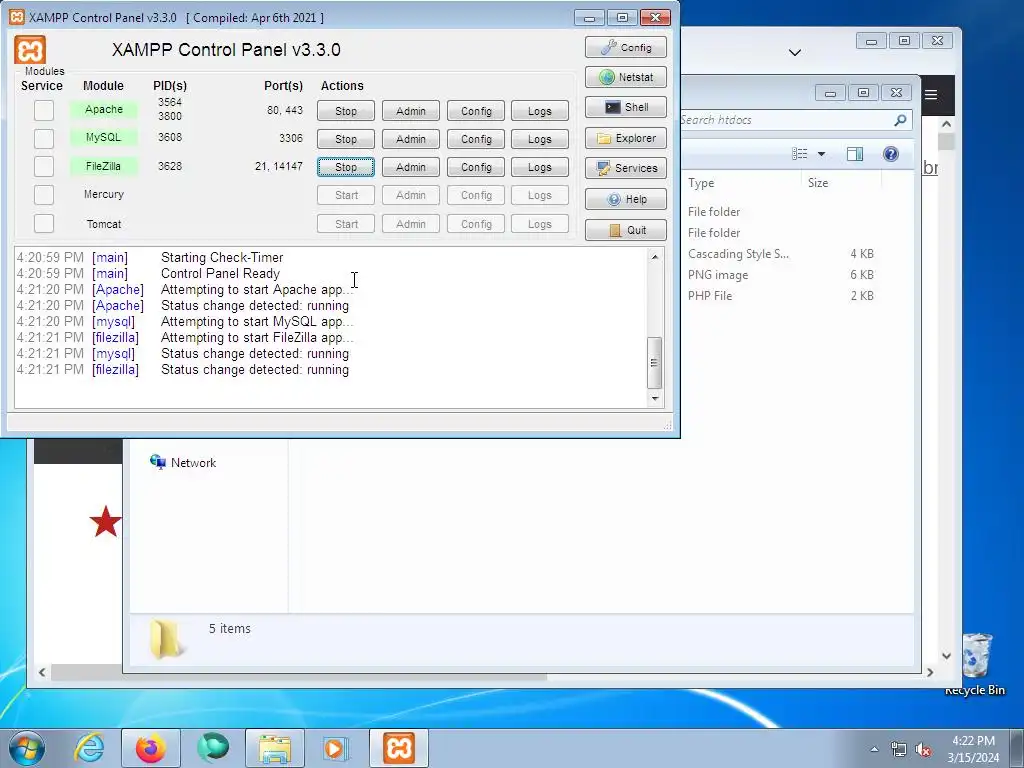1024x768 pixels.
Task: Click the Show desktop strip on taskbar
Action: click(x=1018, y=748)
